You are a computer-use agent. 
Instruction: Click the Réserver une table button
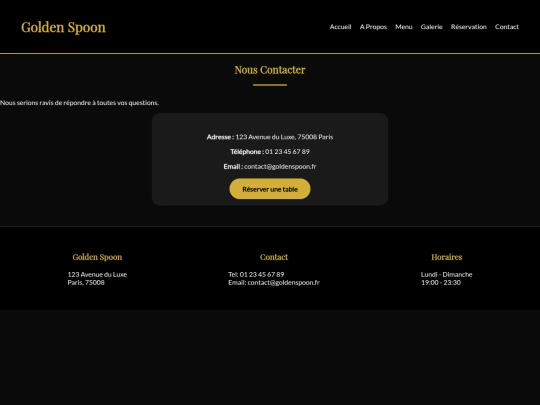pyautogui.click(x=270, y=189)
